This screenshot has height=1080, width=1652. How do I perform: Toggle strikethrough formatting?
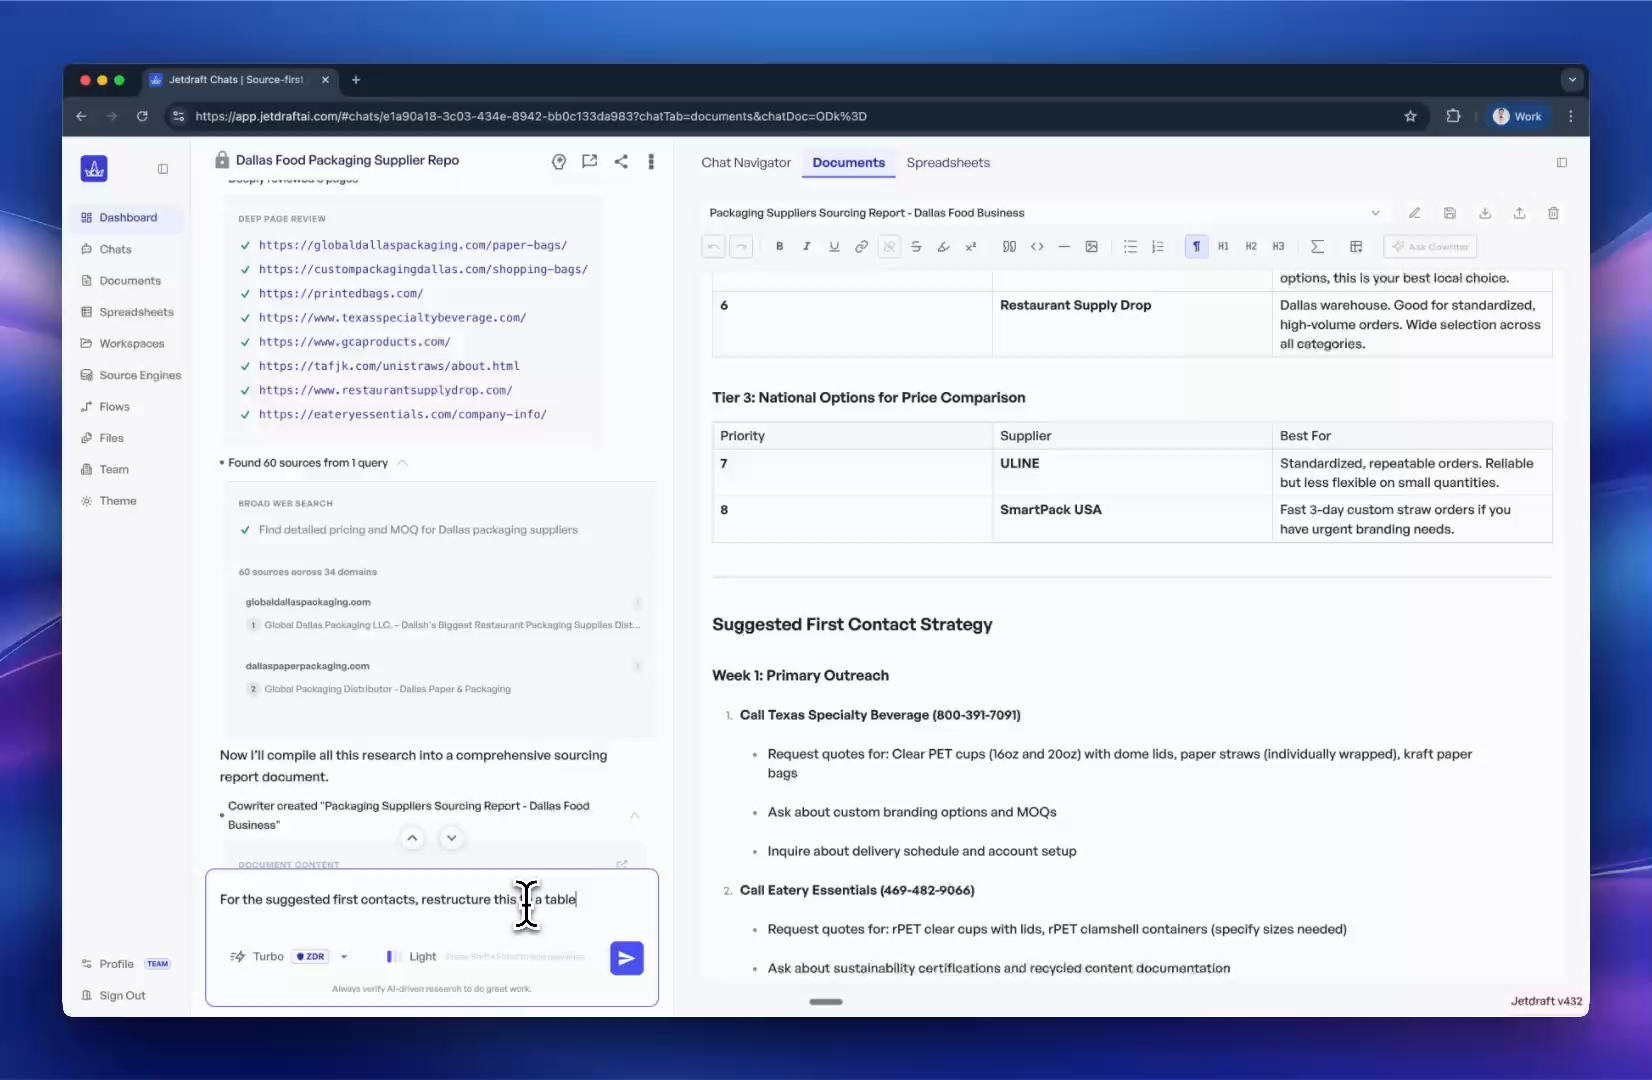pyautogui.click(x=916, y=246)
